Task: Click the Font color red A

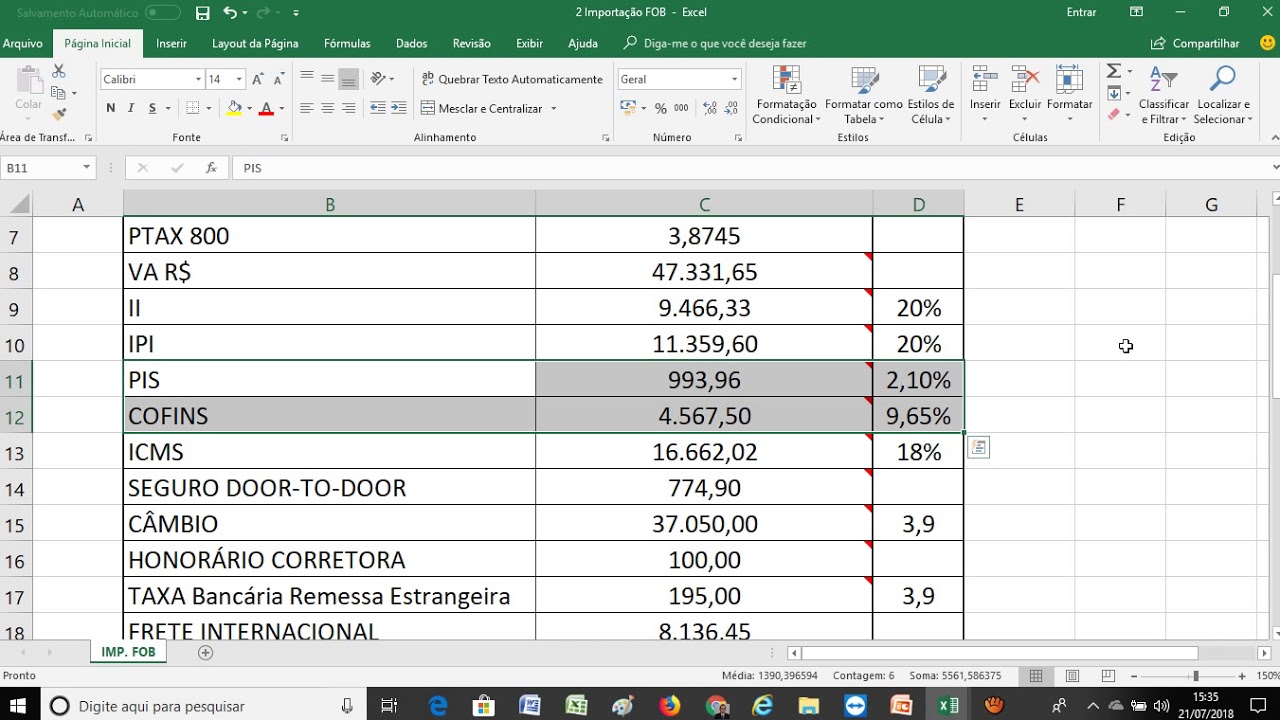Action: [x=266, y=108]
